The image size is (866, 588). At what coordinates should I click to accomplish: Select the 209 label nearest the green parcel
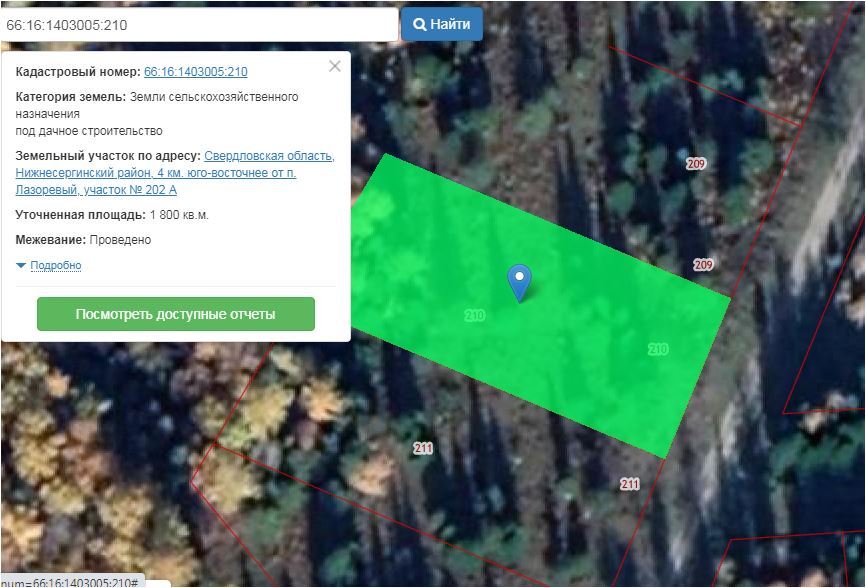(703, 264)
